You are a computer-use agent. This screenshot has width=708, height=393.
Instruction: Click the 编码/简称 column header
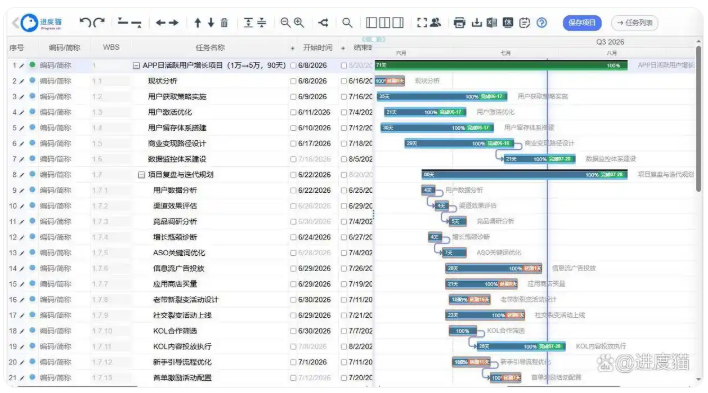click(x=65, y=48)
